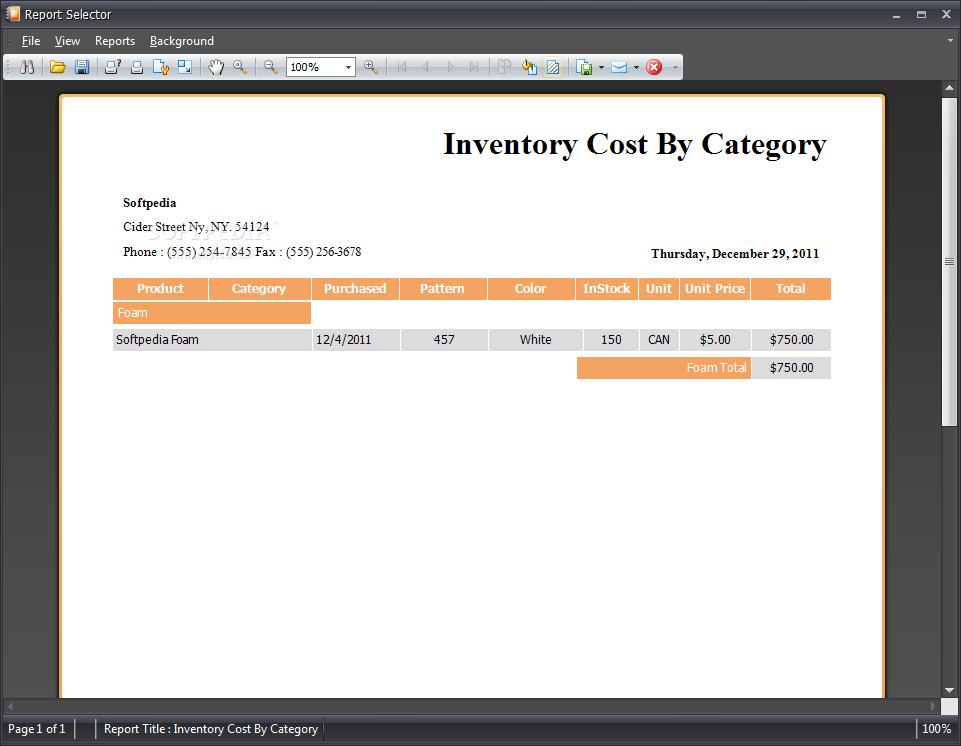961x746 pixels.
Task: Click the Export Document icon
Action: click(x=585, y=67)
